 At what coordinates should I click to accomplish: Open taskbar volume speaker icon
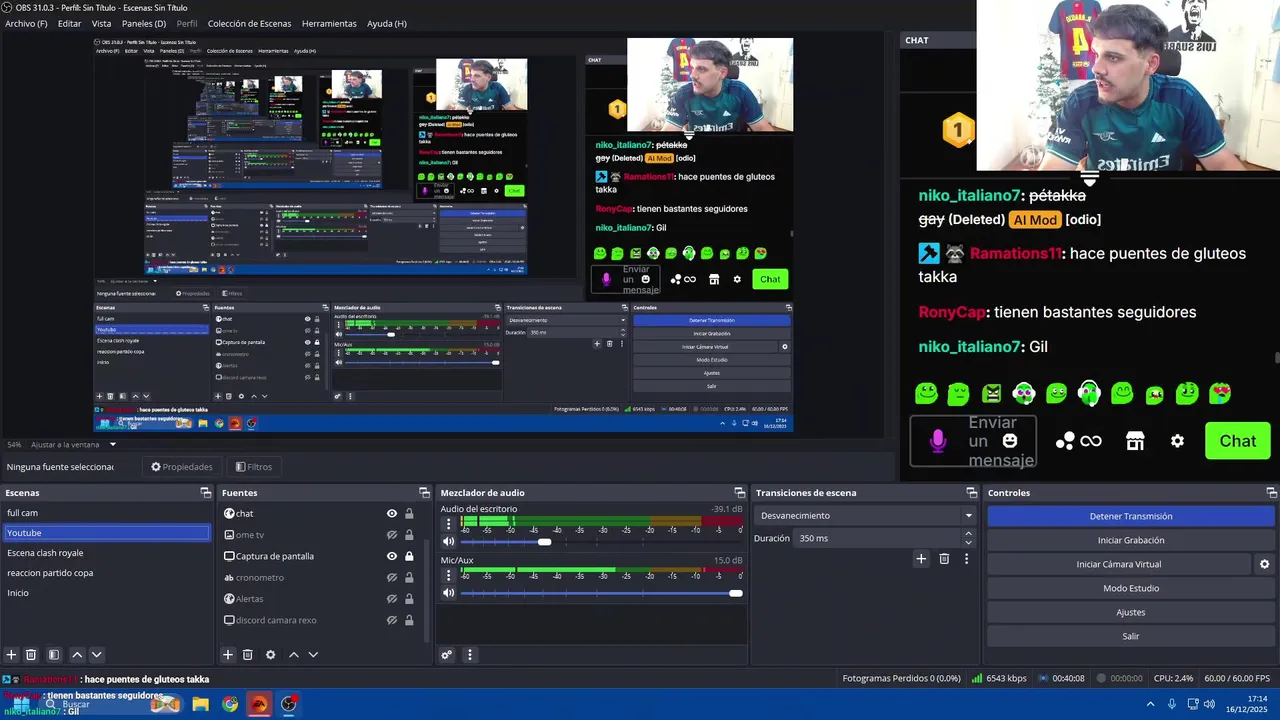[x=1209, y=704]
